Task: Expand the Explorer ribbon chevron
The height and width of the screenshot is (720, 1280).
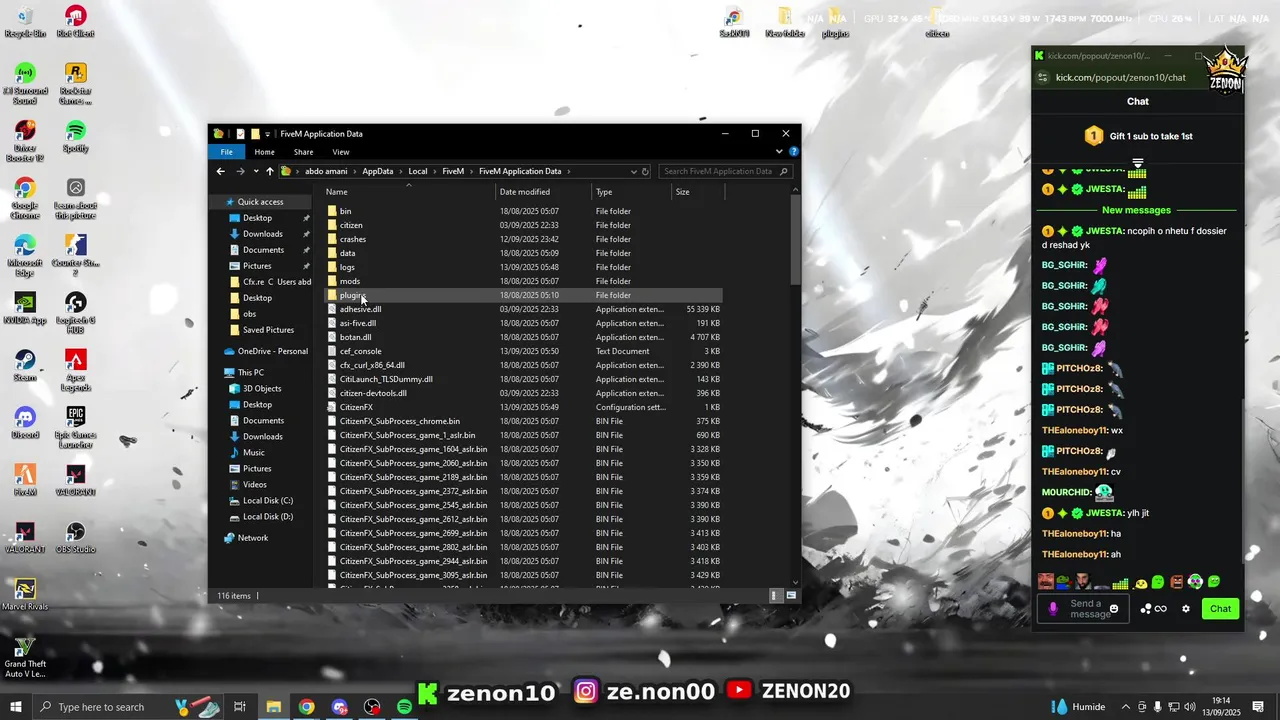Action: [779, 152]
